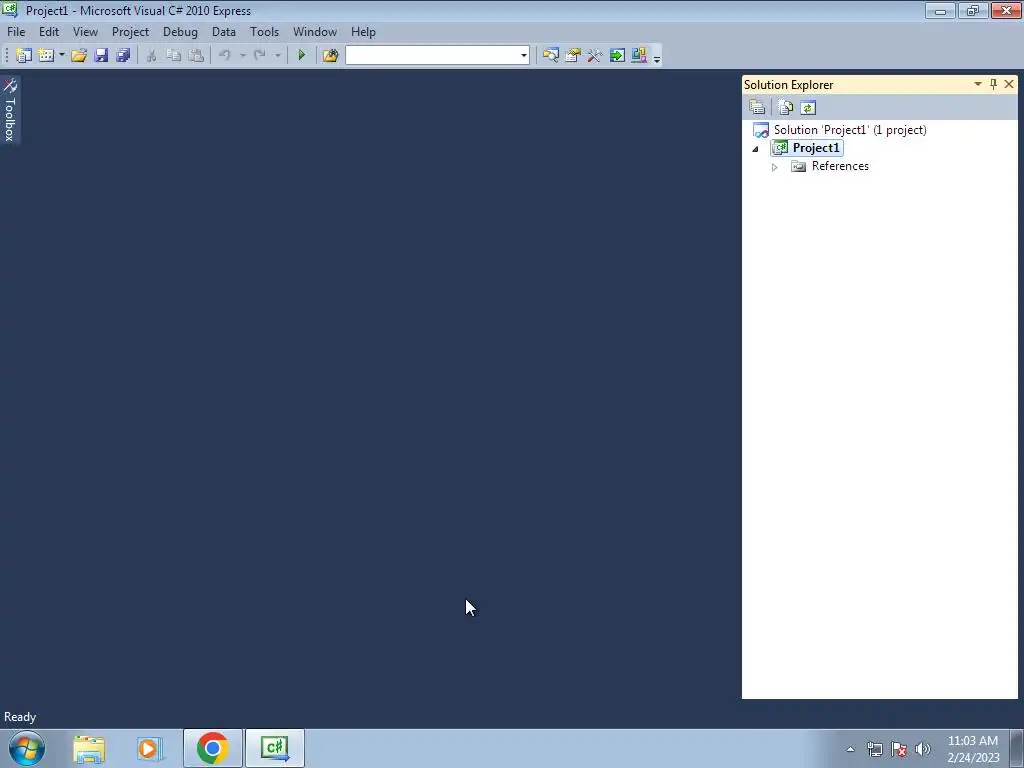This screenshot has width=1024, height=768.
Task: Click the Save floppy disk icon
Action: (x=101, y=56)
